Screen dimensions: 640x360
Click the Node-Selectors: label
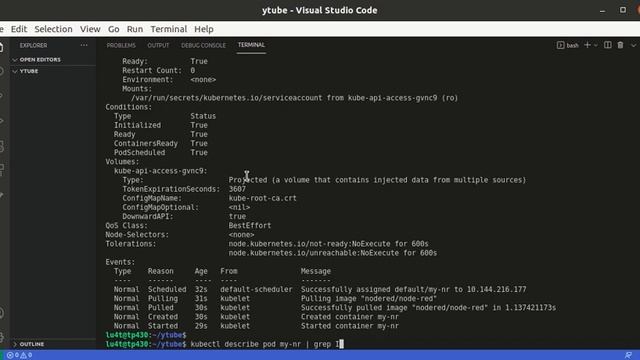click(137, 235)
